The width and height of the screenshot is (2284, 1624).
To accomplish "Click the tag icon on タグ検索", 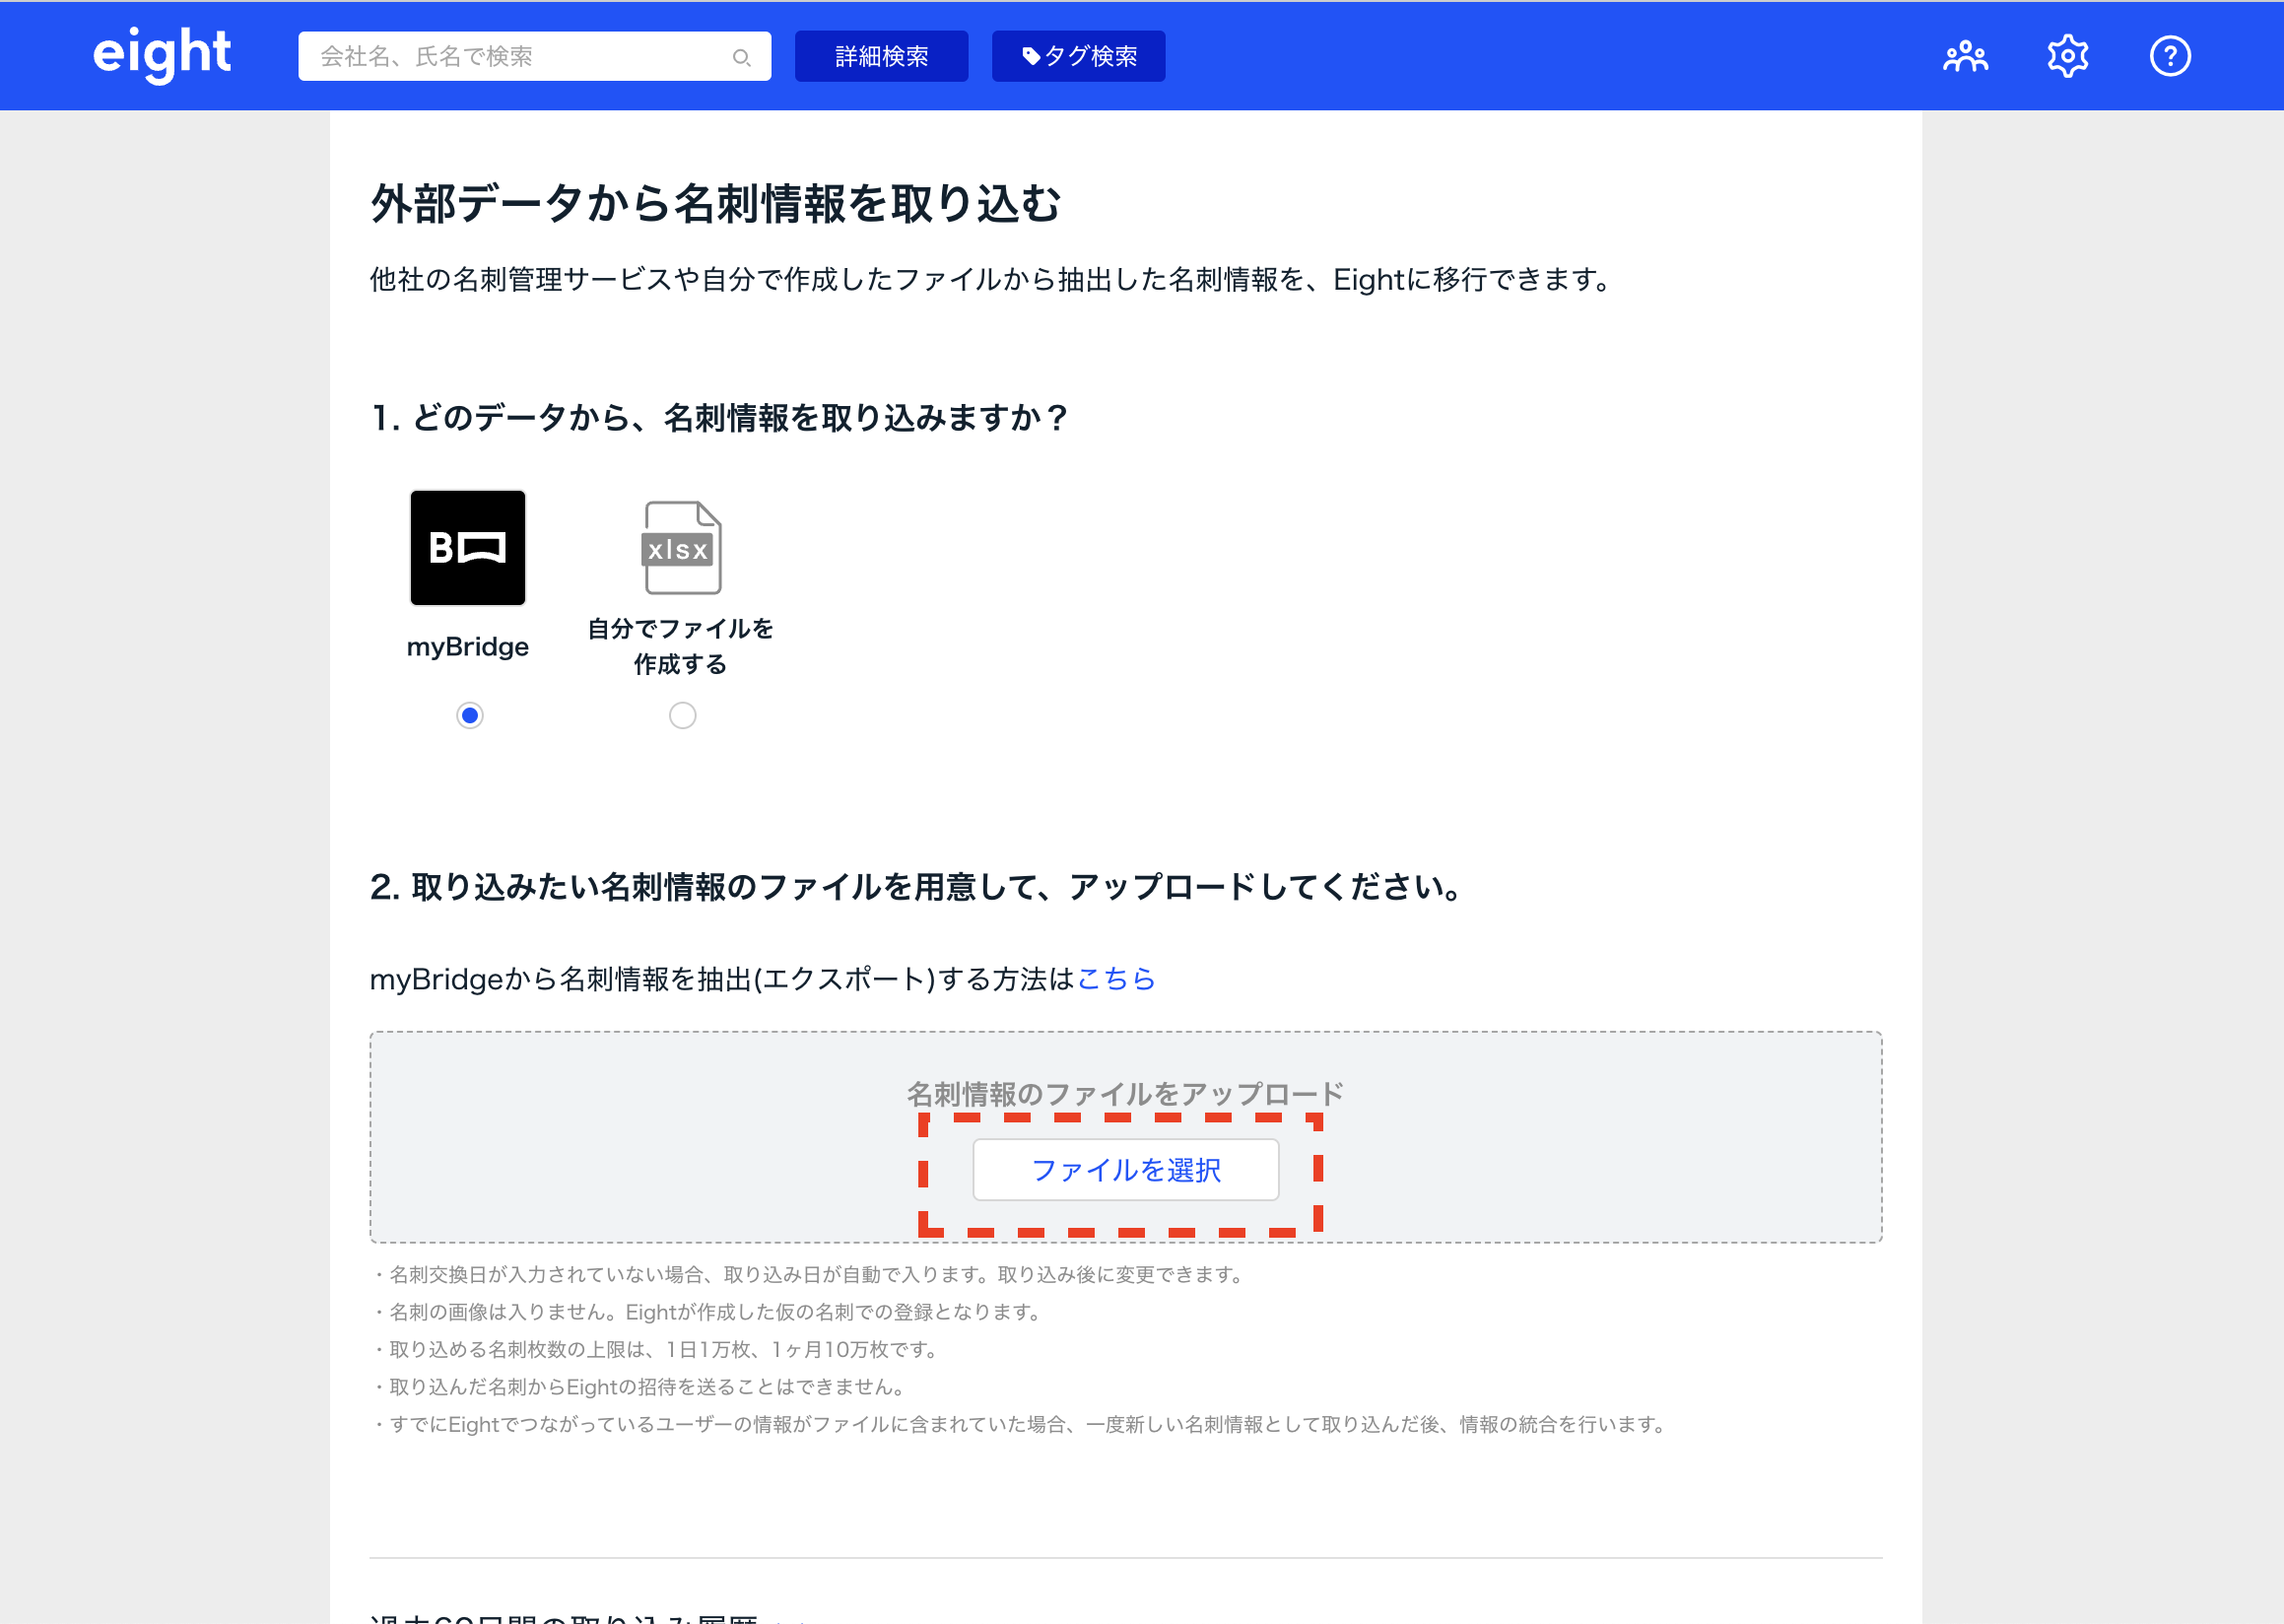I will 1031,56.
